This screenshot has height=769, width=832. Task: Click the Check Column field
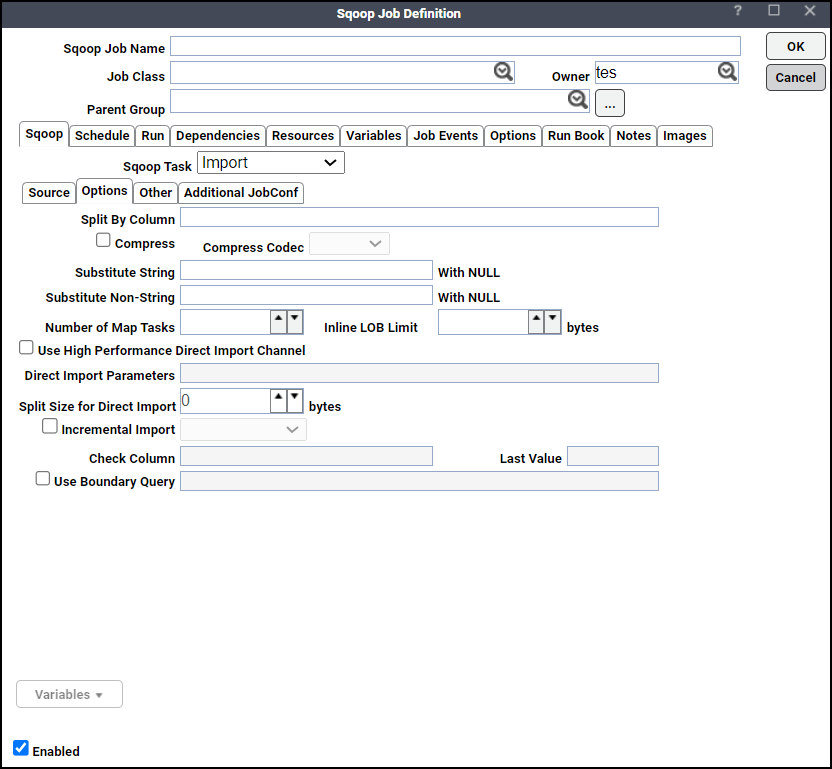pos(306,456)
